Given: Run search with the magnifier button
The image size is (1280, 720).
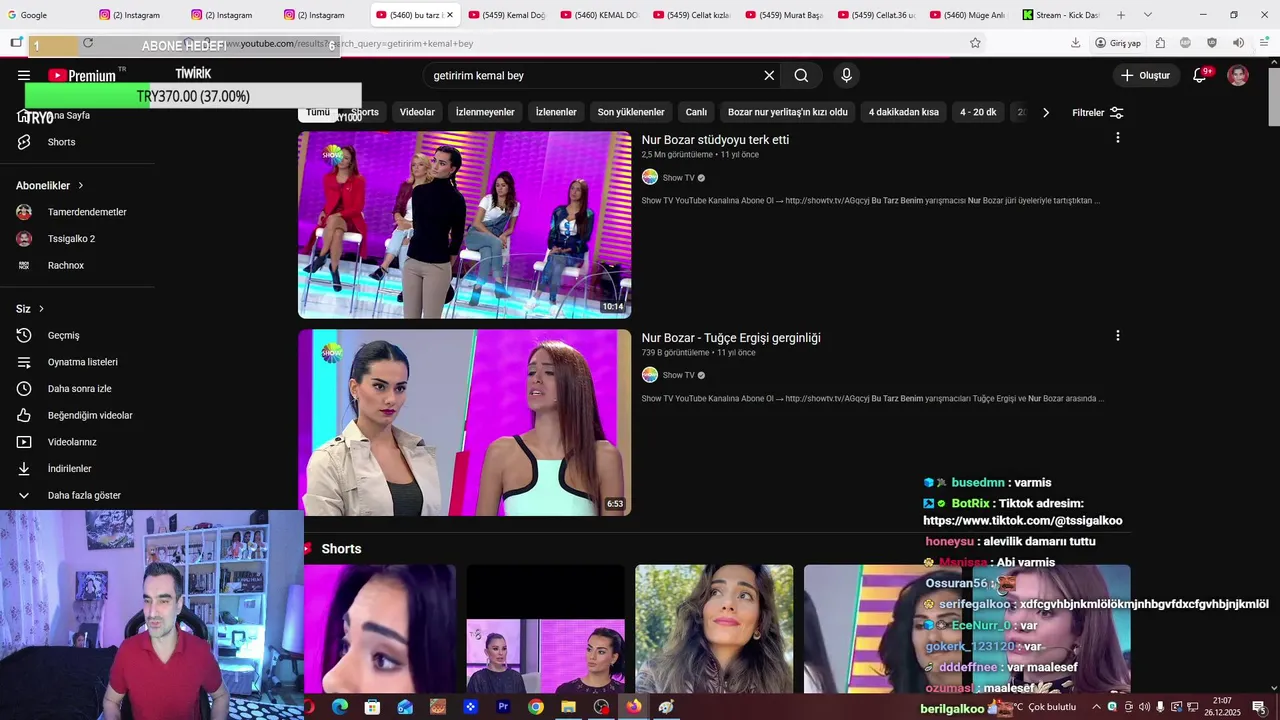Looking at the screenshot, I should (x=801, y=75).
